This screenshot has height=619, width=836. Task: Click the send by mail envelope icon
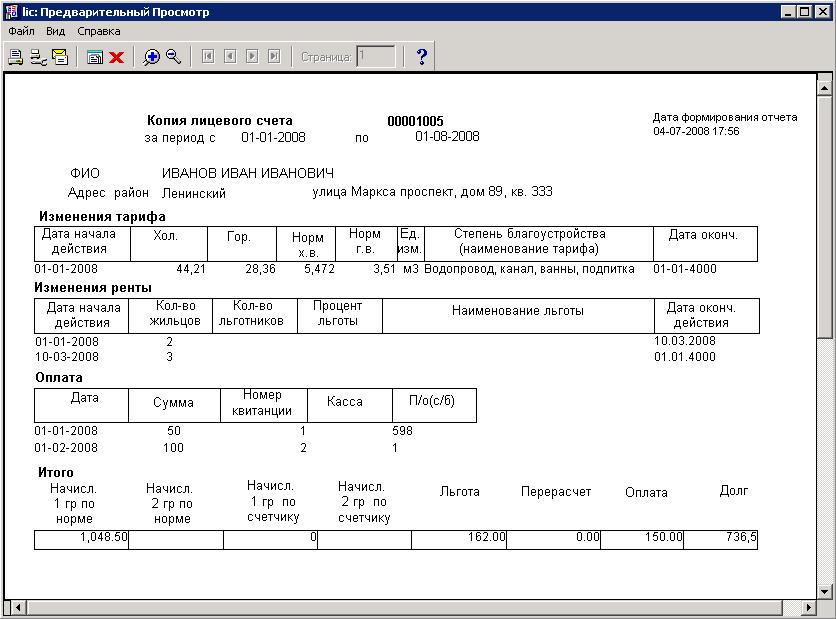[x=59, y=57]
